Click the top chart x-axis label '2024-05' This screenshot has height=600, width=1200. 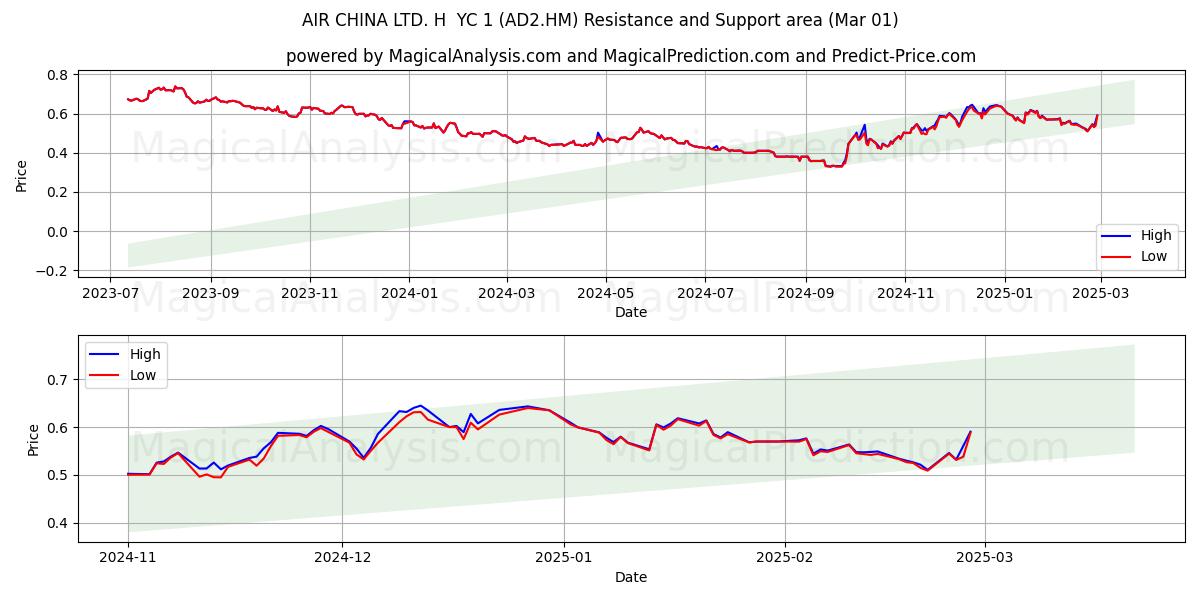pos(605,294)
